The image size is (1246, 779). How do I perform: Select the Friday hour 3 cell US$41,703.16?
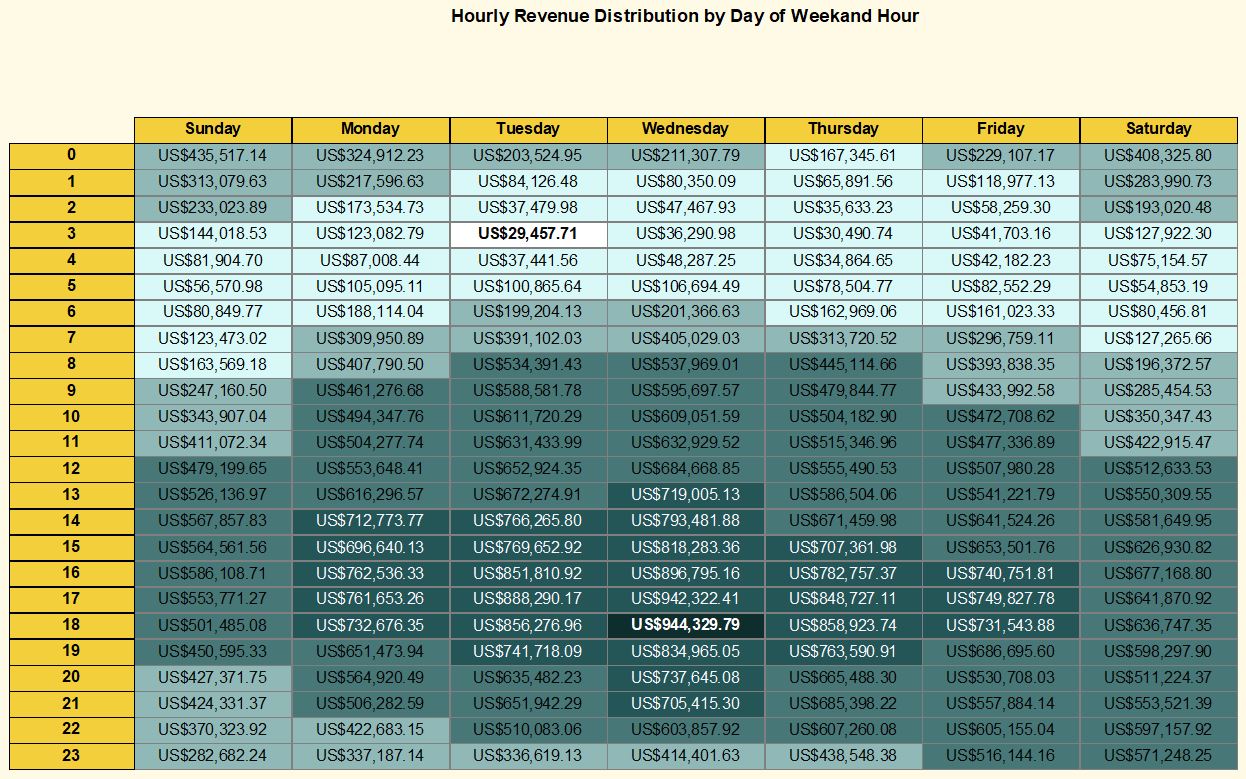click(1000, 233)
